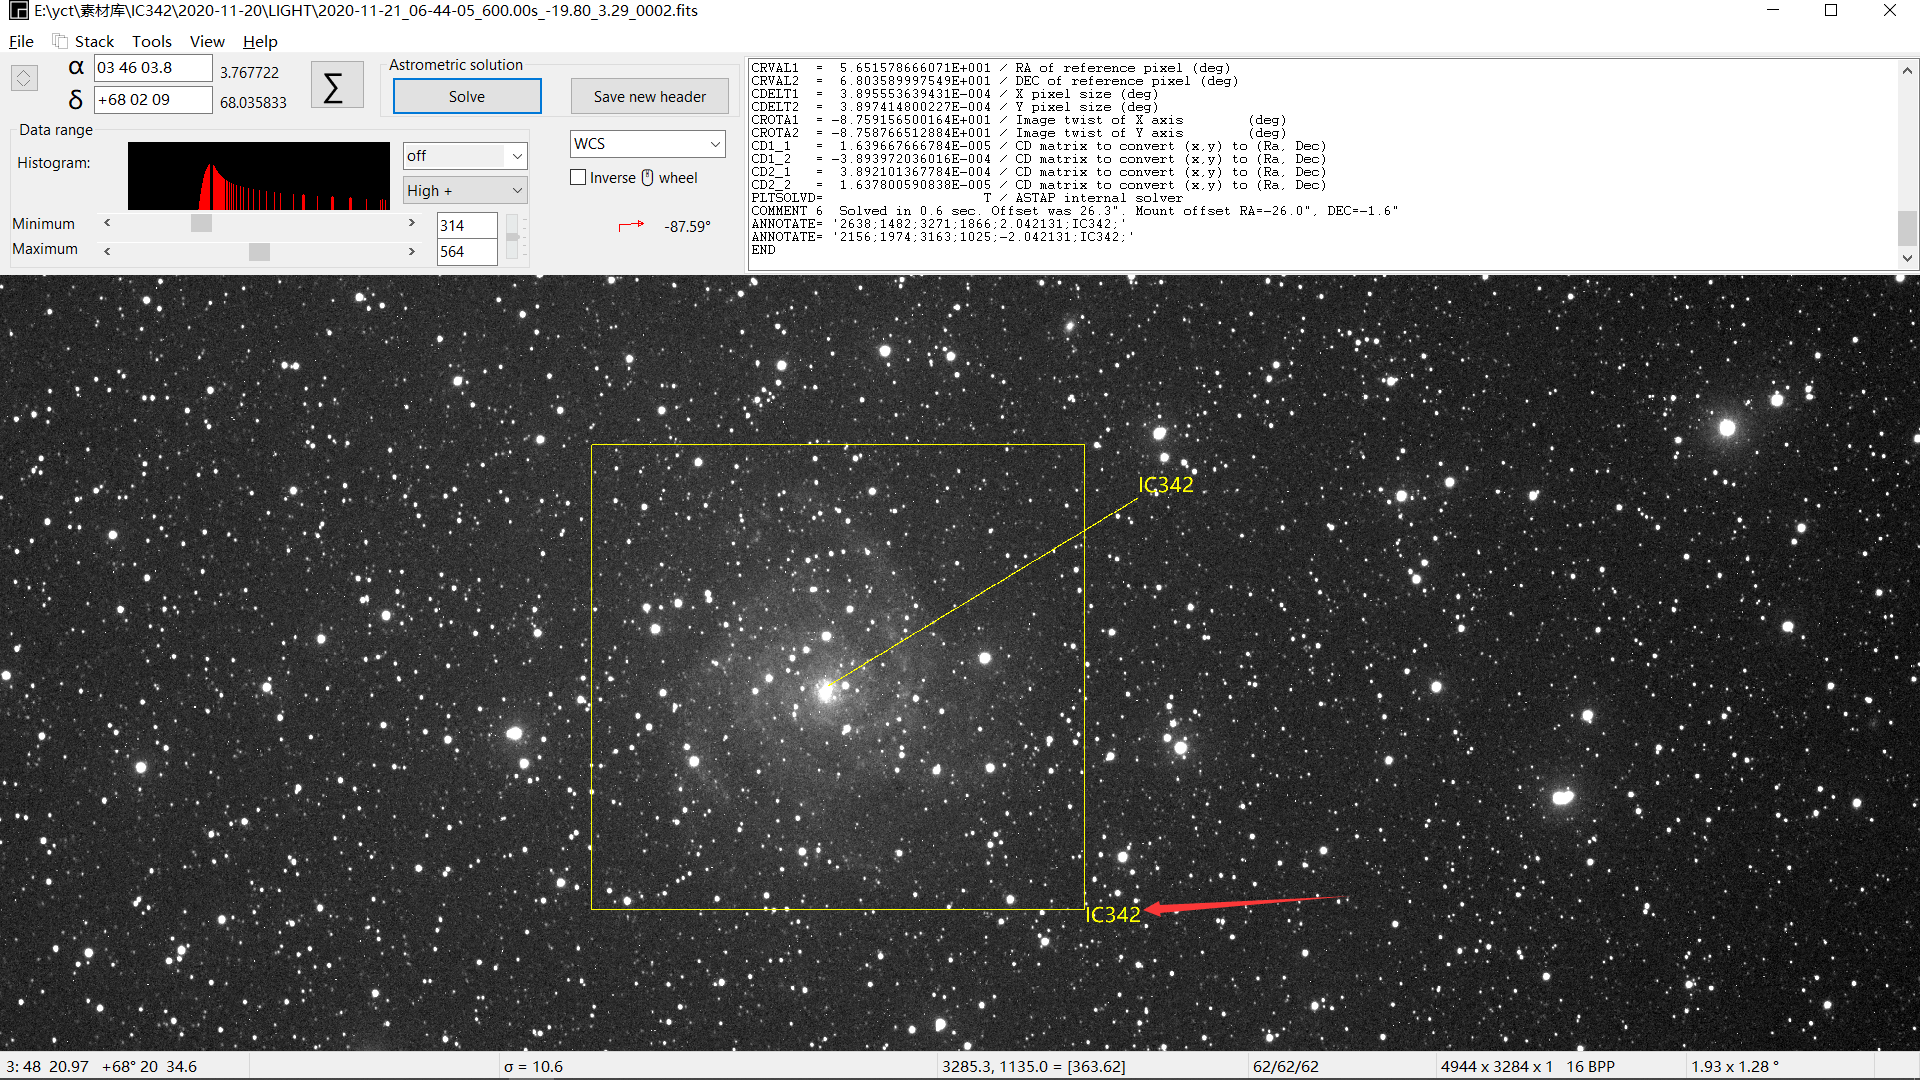Image resolution: width=1920 pixels, height=1080 pixels.
Task: Click status bar sigma value 10.6
Action: (x=533, y=1066)
